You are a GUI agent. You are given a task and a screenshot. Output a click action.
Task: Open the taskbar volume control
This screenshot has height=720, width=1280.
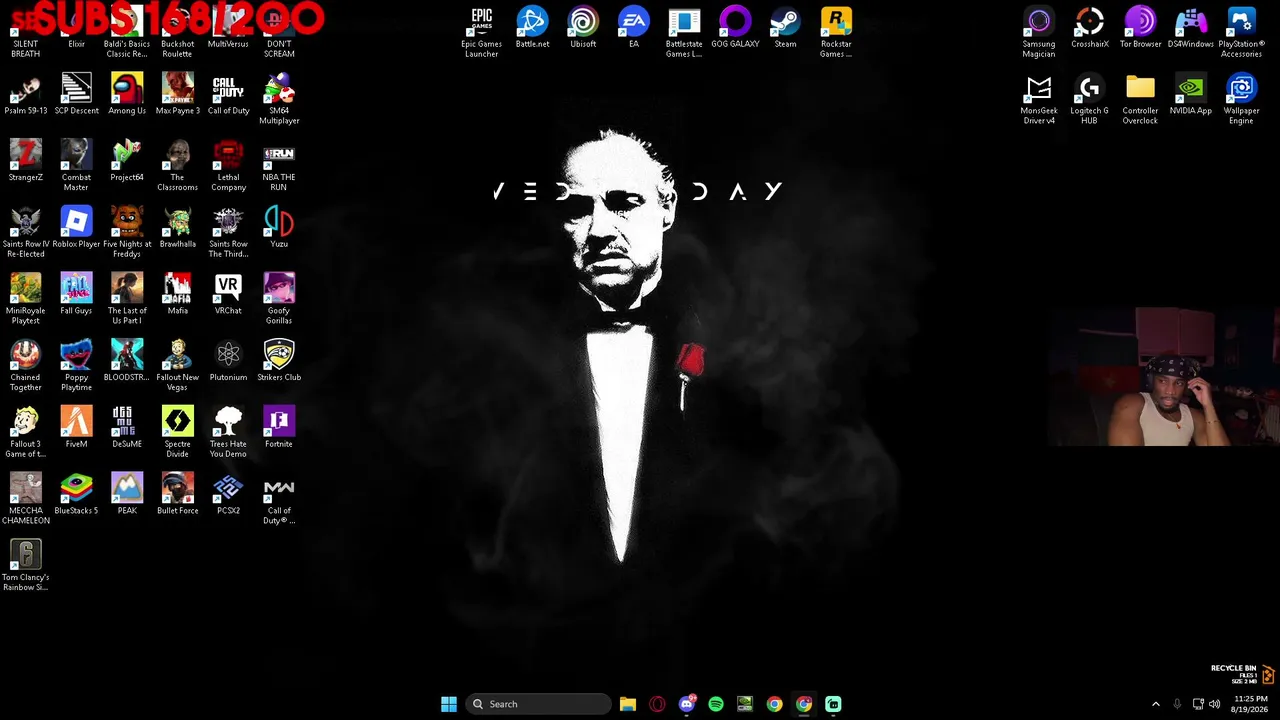click(1214, 704)
